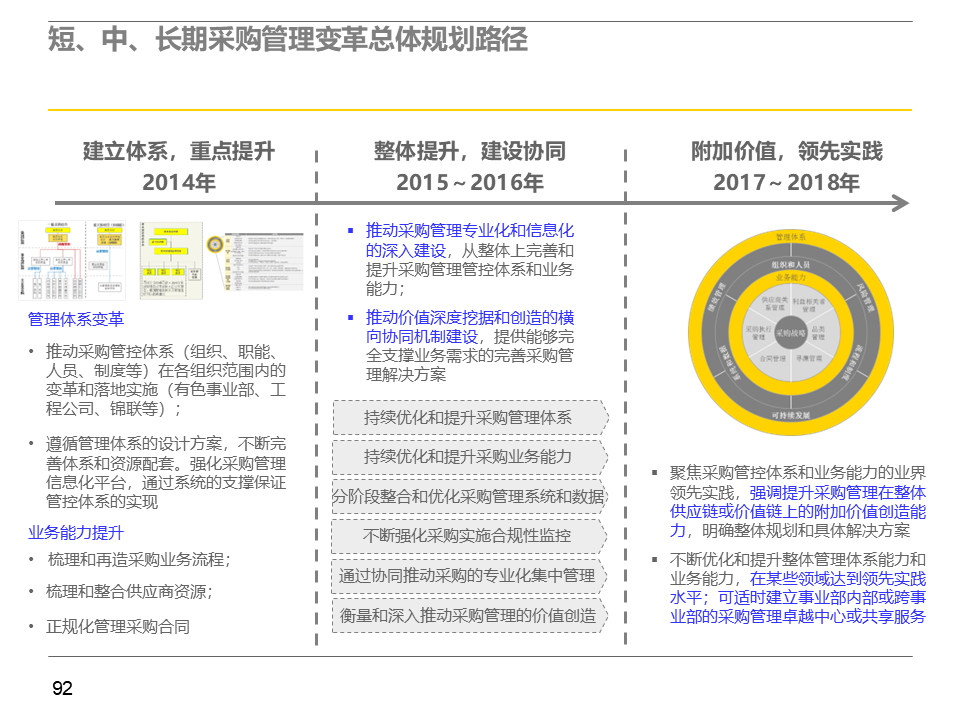Click the slide title 短、中、长期采购管理变革总体规划路径

coord(288,39)
